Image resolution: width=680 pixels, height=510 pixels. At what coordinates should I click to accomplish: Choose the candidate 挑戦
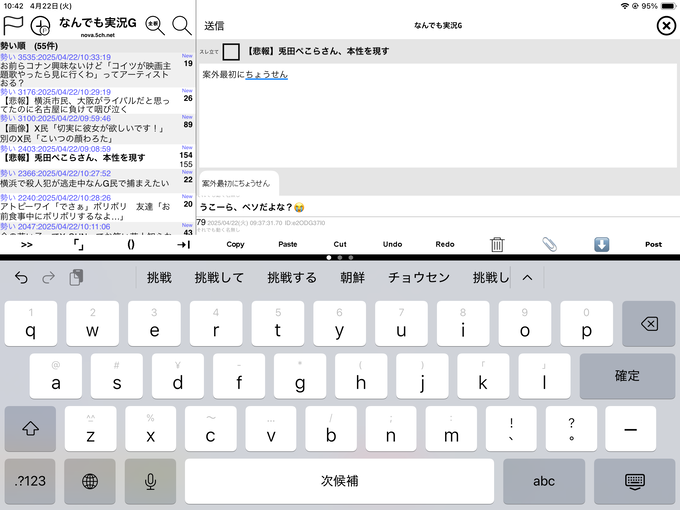click(x=159, y=278)
